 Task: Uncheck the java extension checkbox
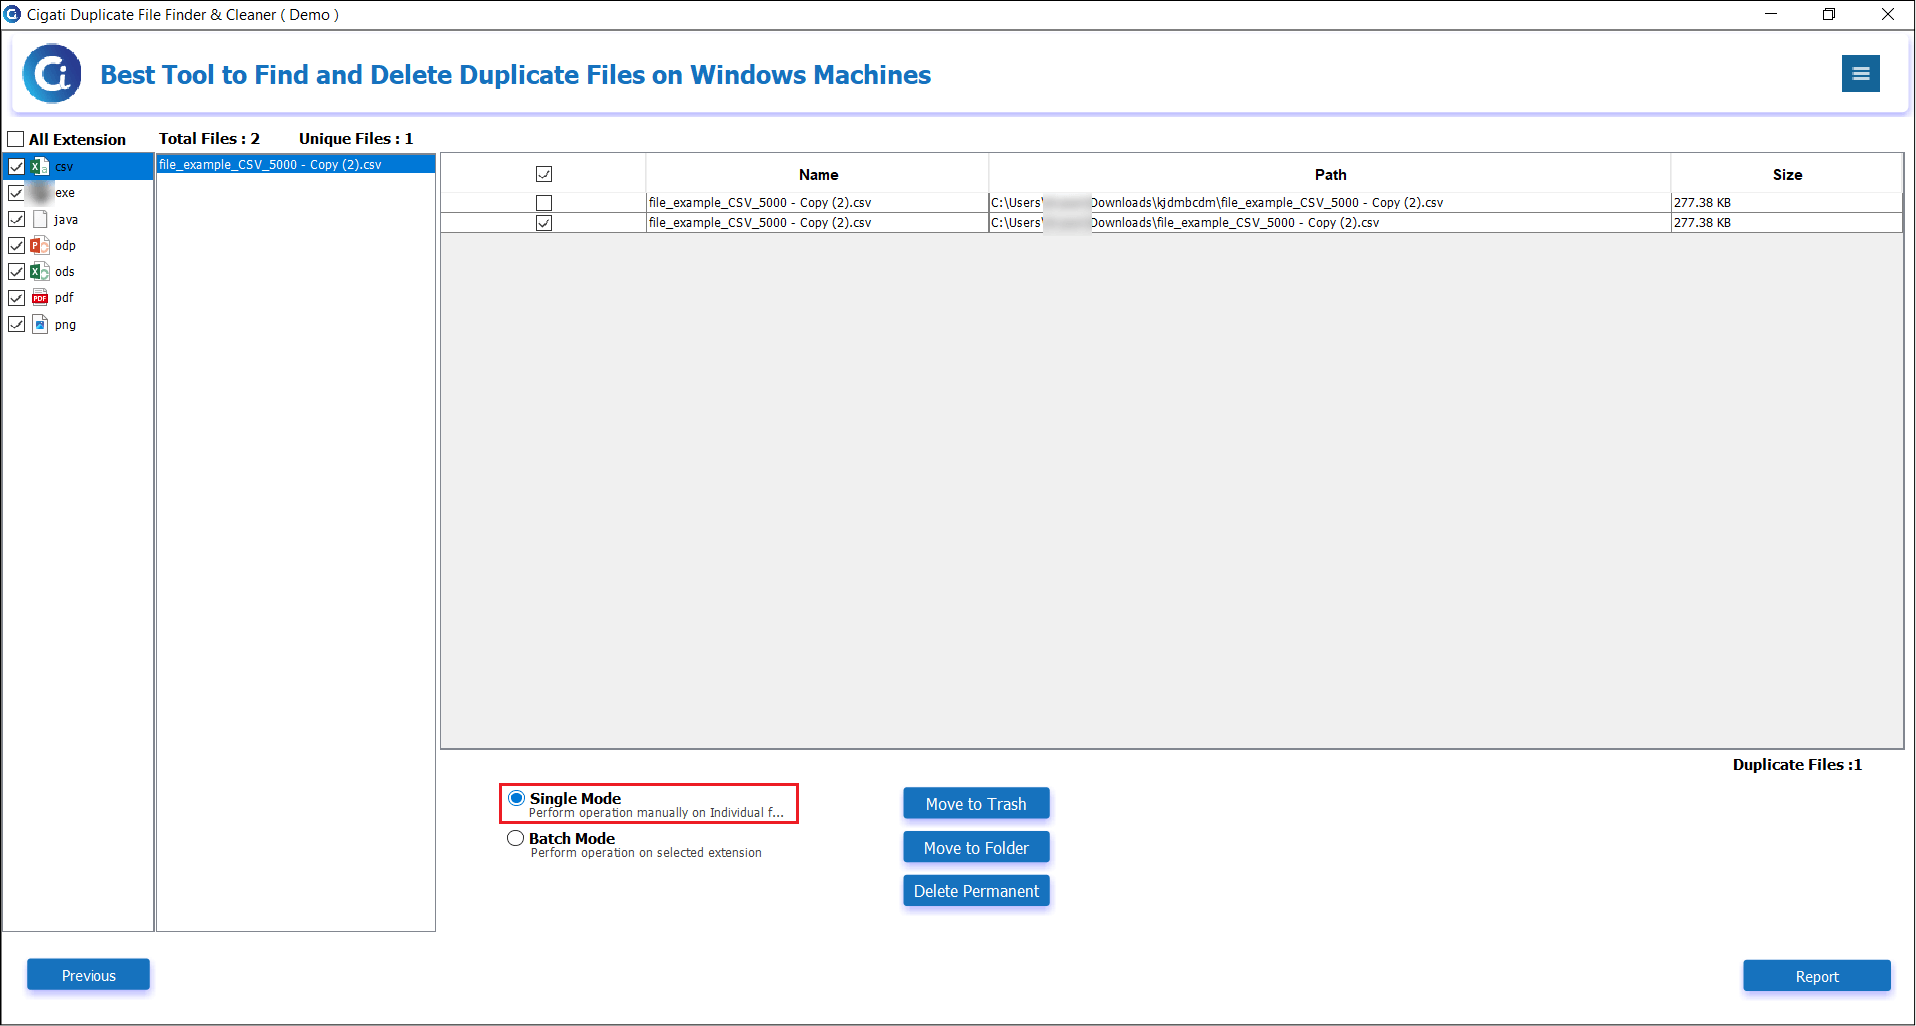(x=17, y=219)
